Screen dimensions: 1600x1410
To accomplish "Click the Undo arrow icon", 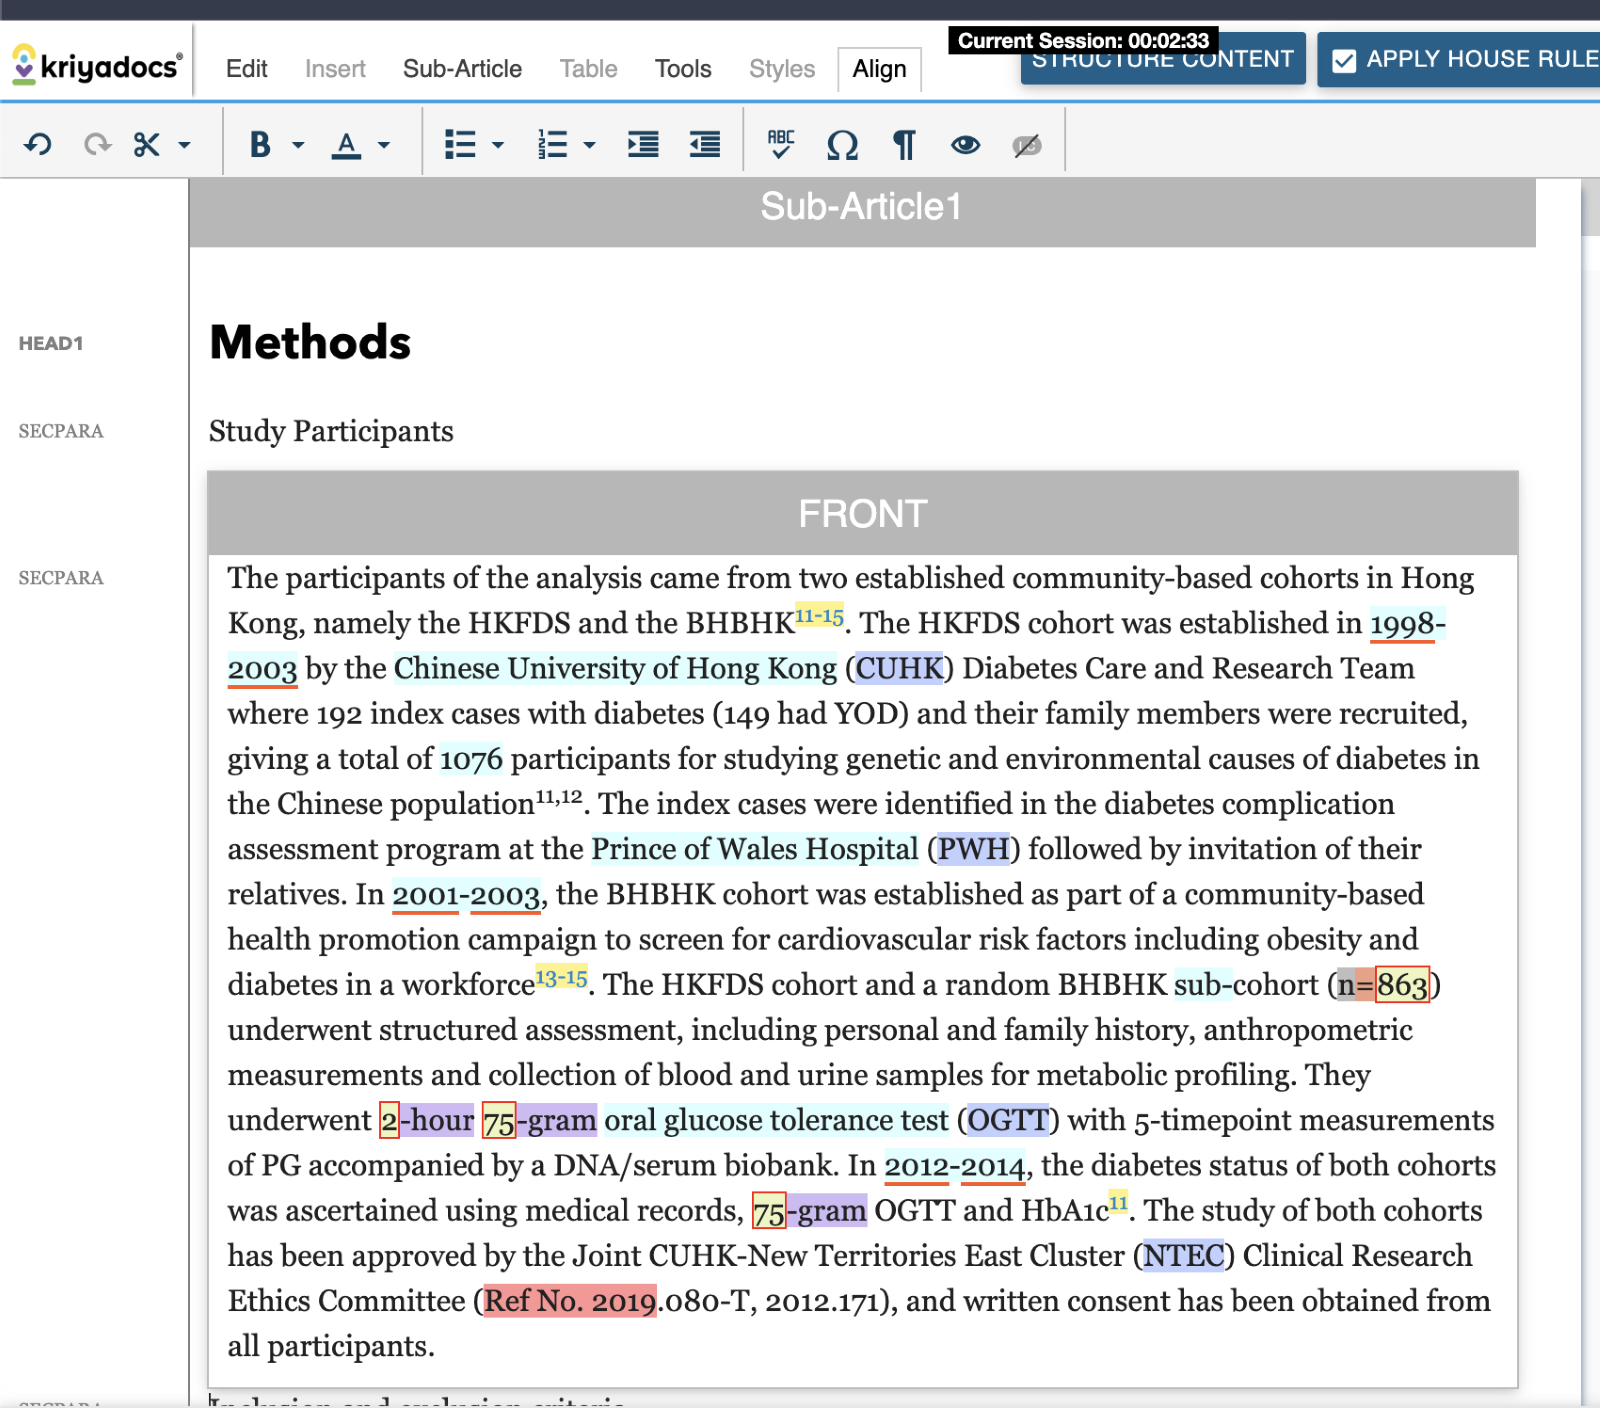I will [x=38, y=145].
